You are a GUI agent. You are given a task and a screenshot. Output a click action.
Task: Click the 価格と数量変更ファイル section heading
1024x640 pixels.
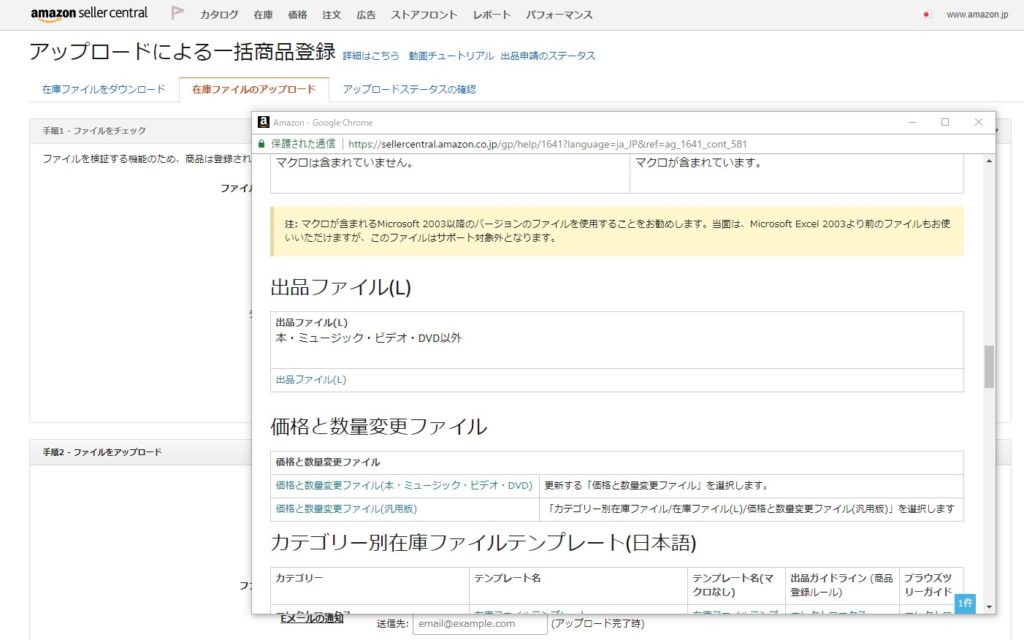(x=379, y=426)
